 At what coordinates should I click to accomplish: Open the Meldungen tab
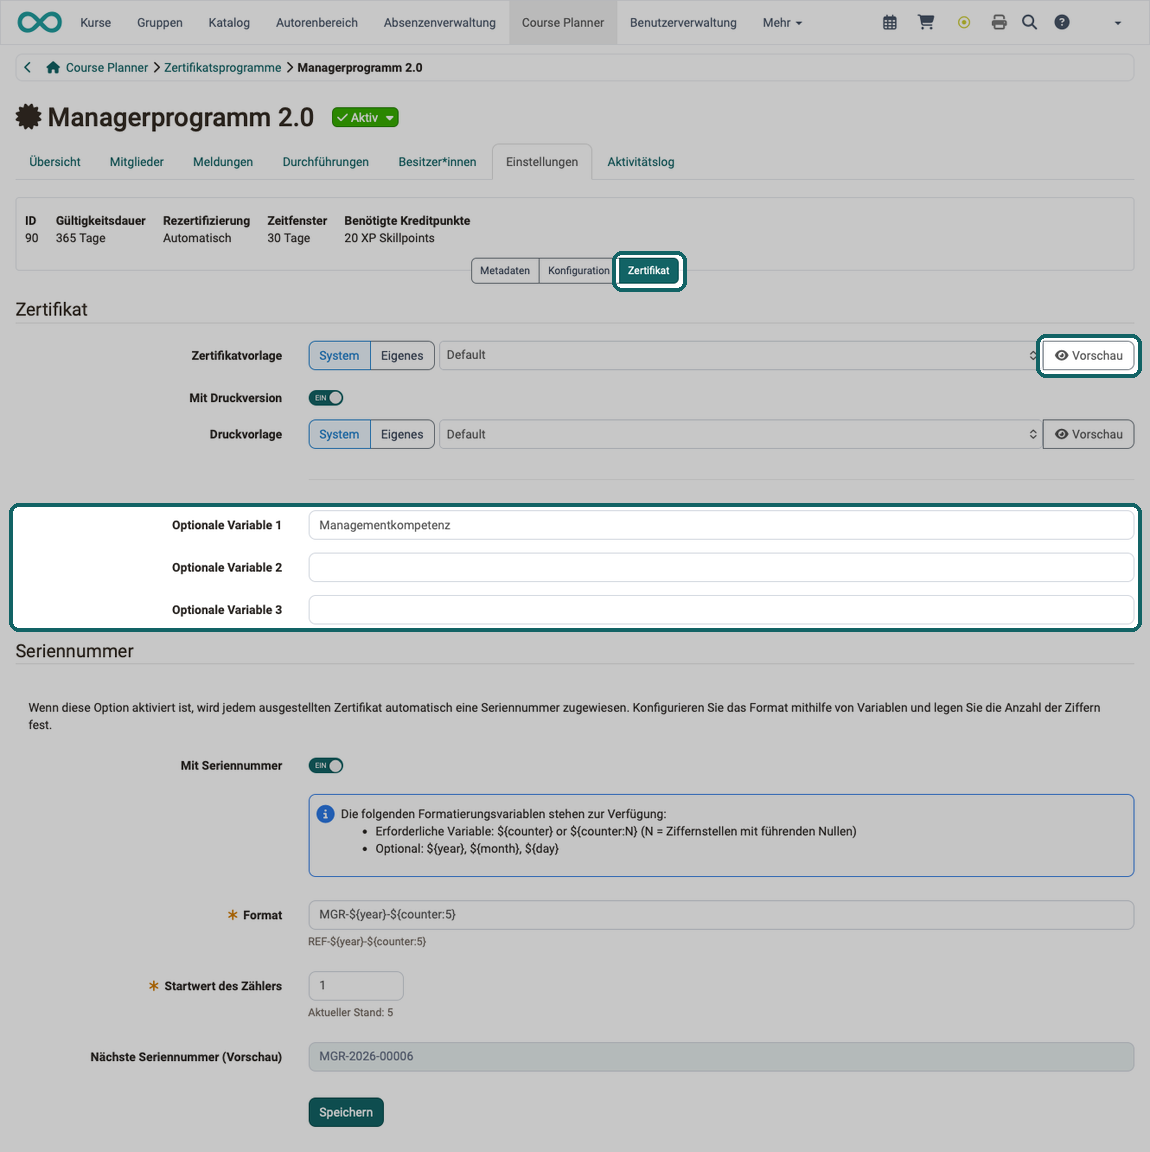pyautogui.click(x=223, y=162)
